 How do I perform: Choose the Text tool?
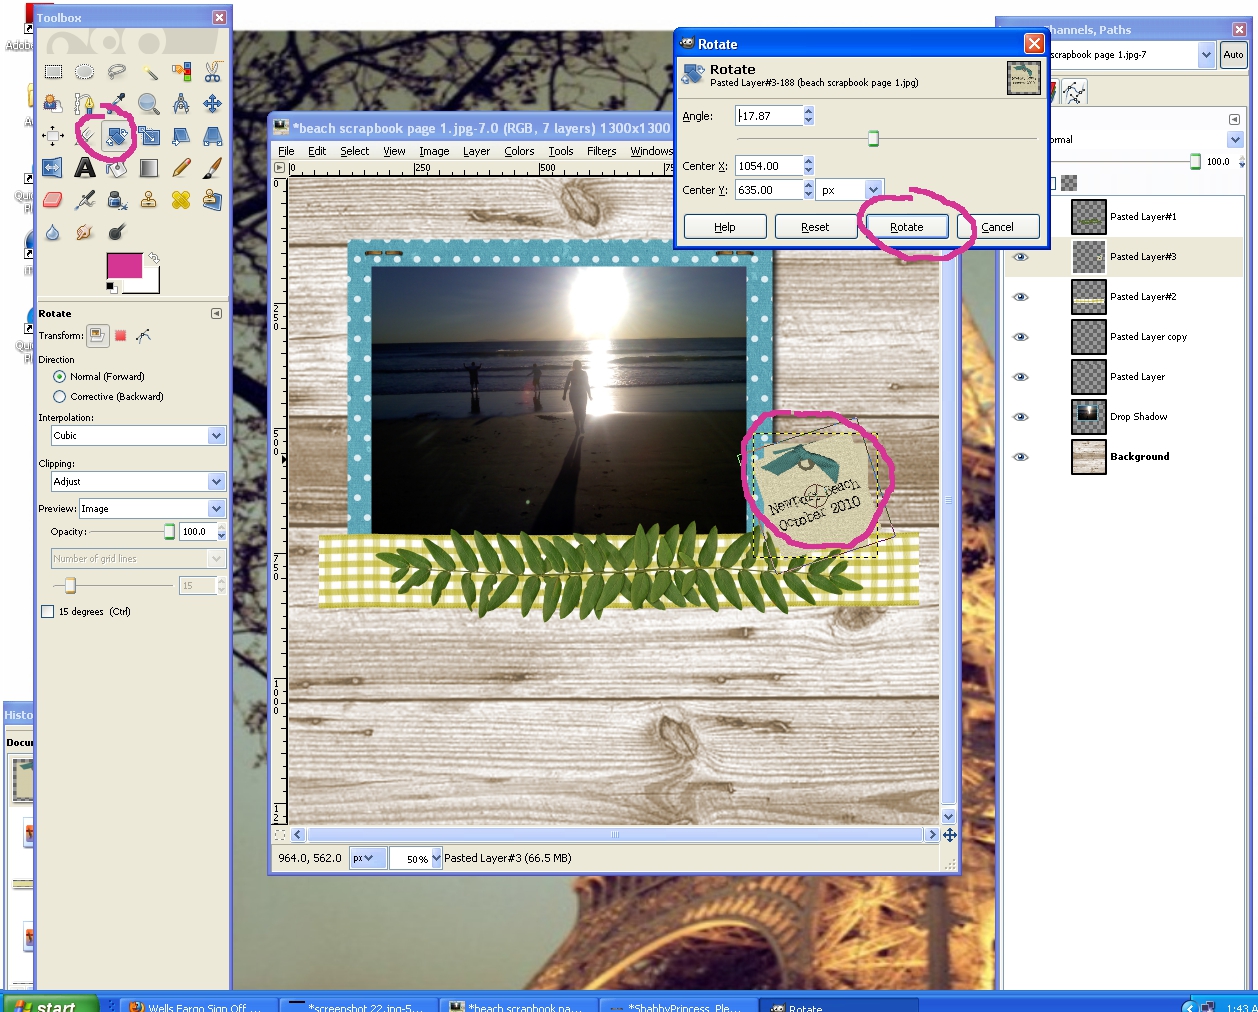tap(85, 168)
